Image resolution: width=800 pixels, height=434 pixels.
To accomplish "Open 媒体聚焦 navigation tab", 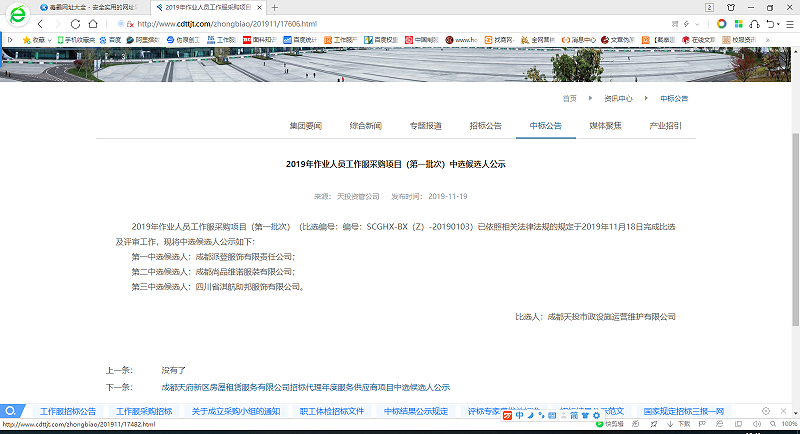I will (x=605, y=126).
